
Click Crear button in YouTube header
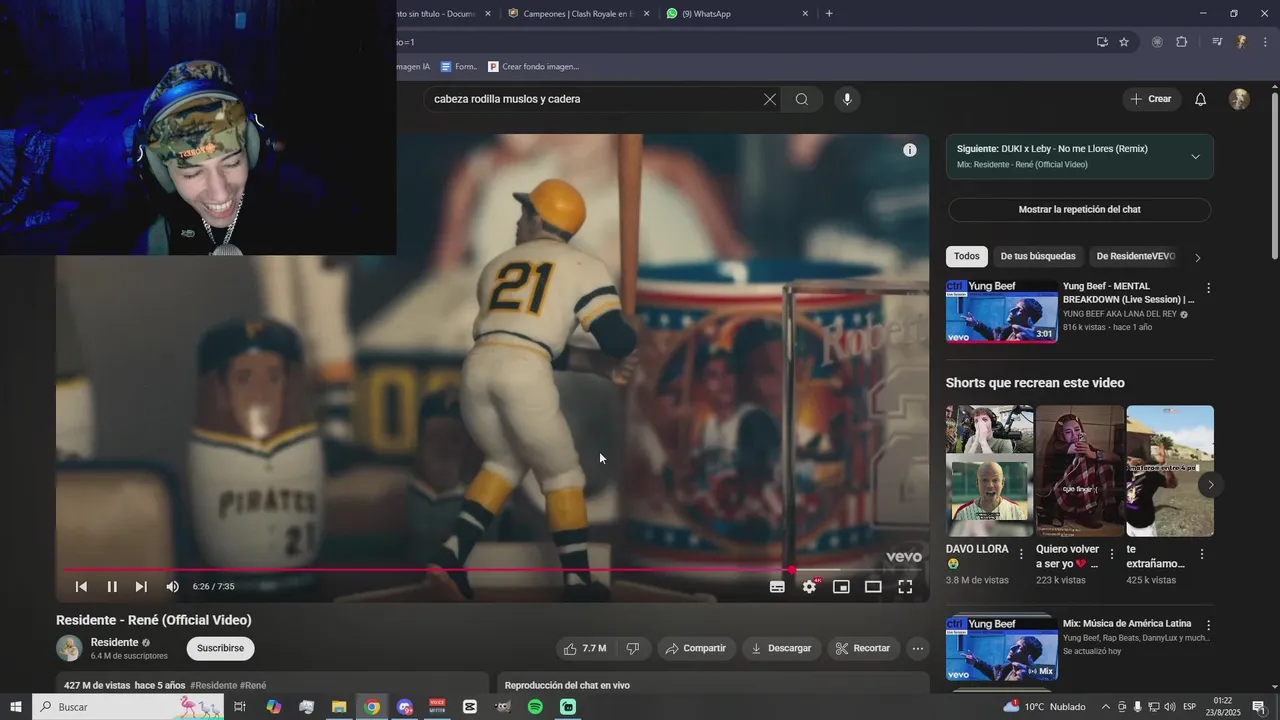pyautogui.click(x=1151, y=99)
